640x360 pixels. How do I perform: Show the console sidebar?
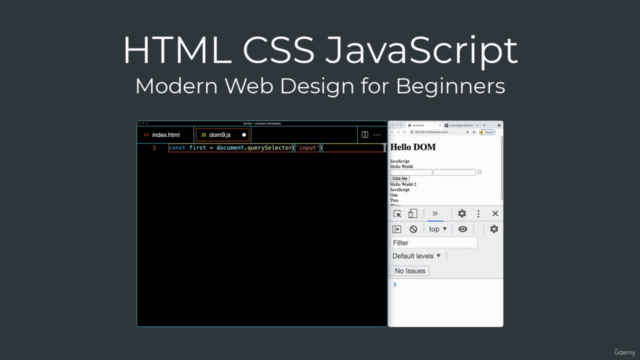coord(397,229)
